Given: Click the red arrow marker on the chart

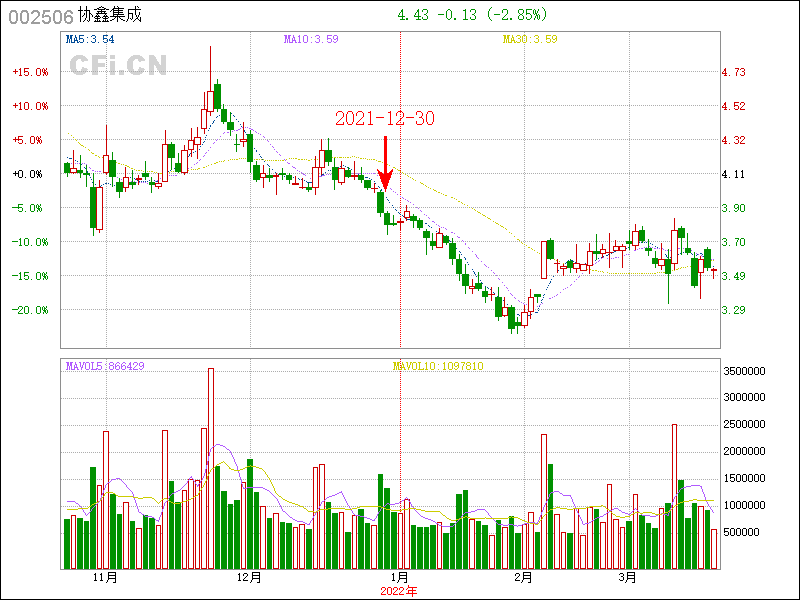Looking at the screenshot, I should tap(385, 164).
